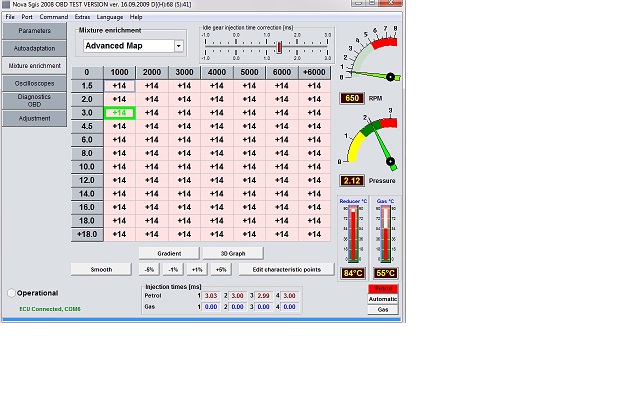Select the 1.5 ms row header
The width and height of the screenshot is (640, 400).
tap(87, 86)
